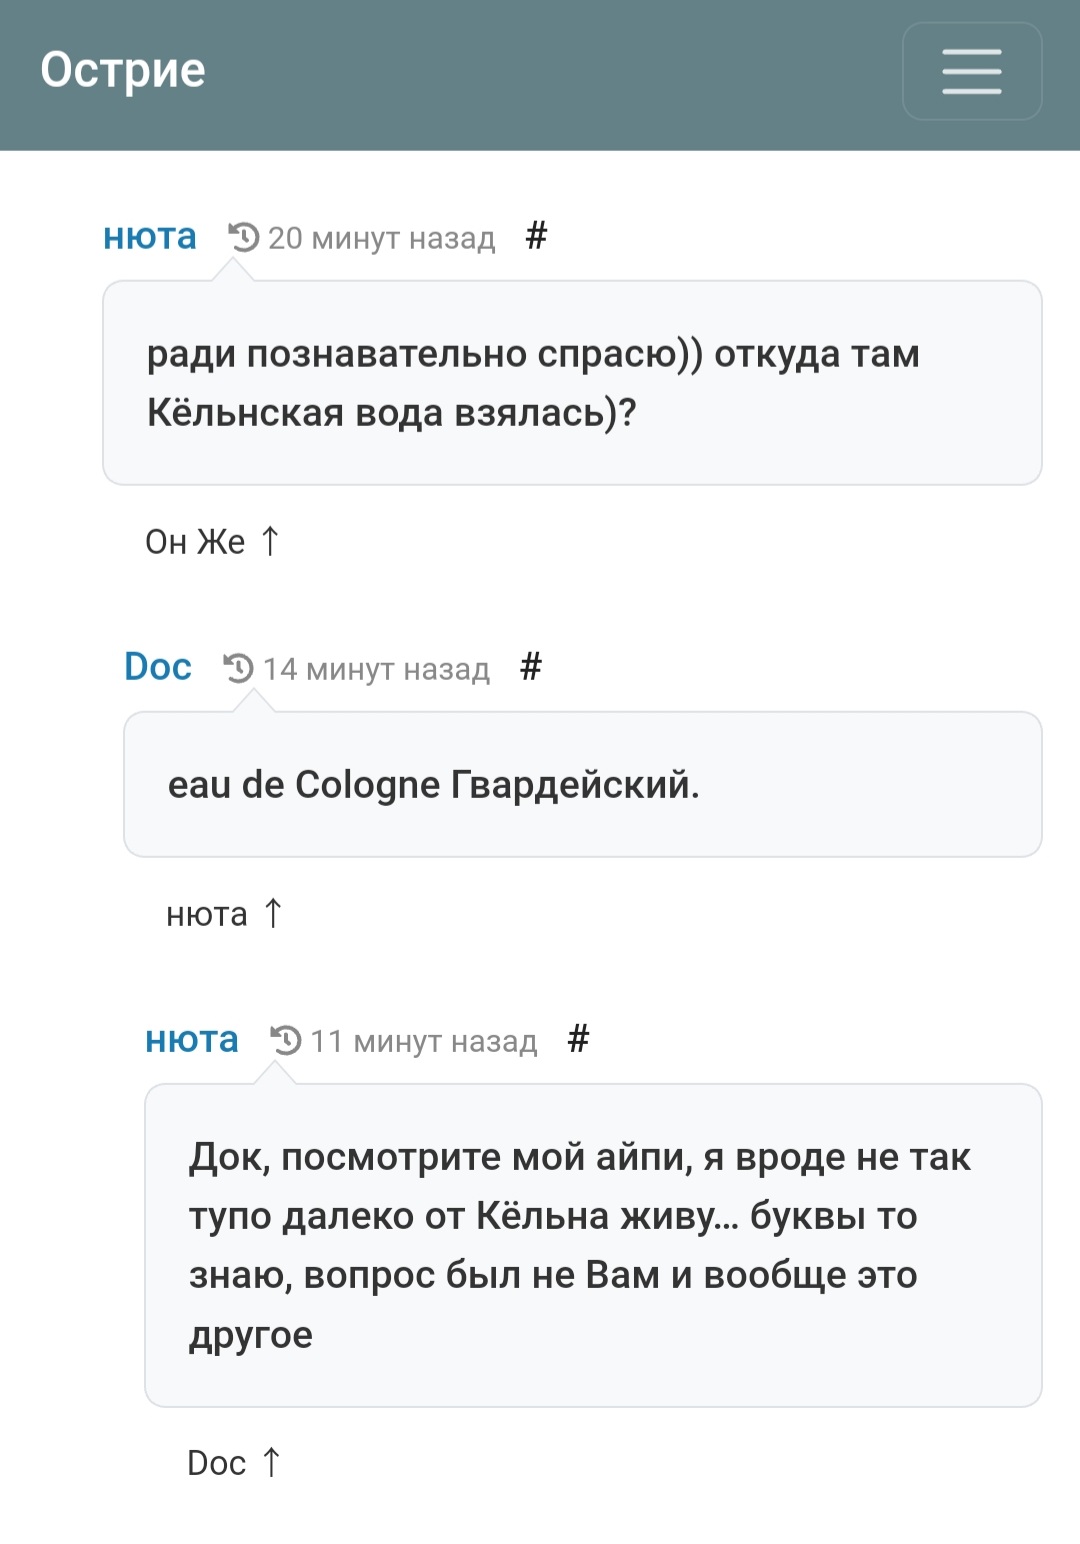This screenshot has height=1544, width=1080.
Task: Open нюта's profile from the first comment
Action: point(150,237)
